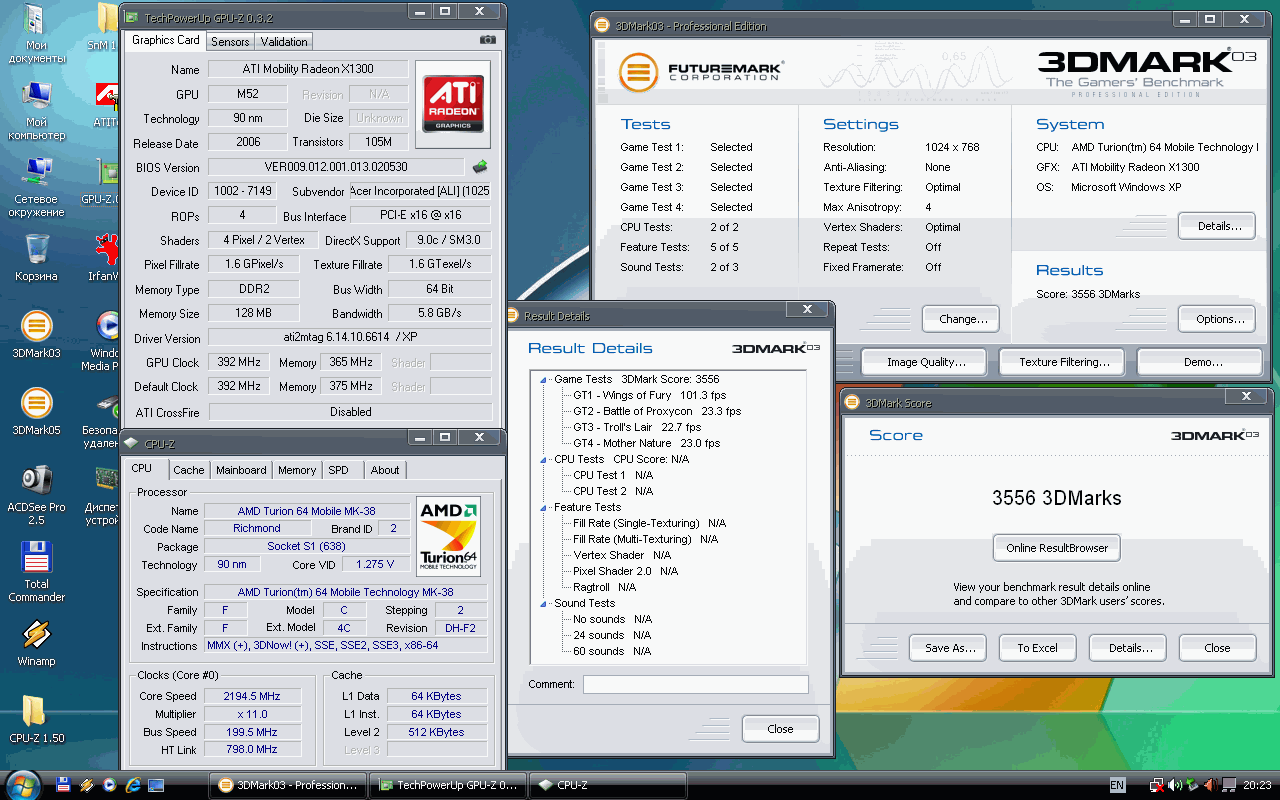Select the 'Pixel Shader 2.0' result row
The image size is (1280, 800).
pos(625,571)
